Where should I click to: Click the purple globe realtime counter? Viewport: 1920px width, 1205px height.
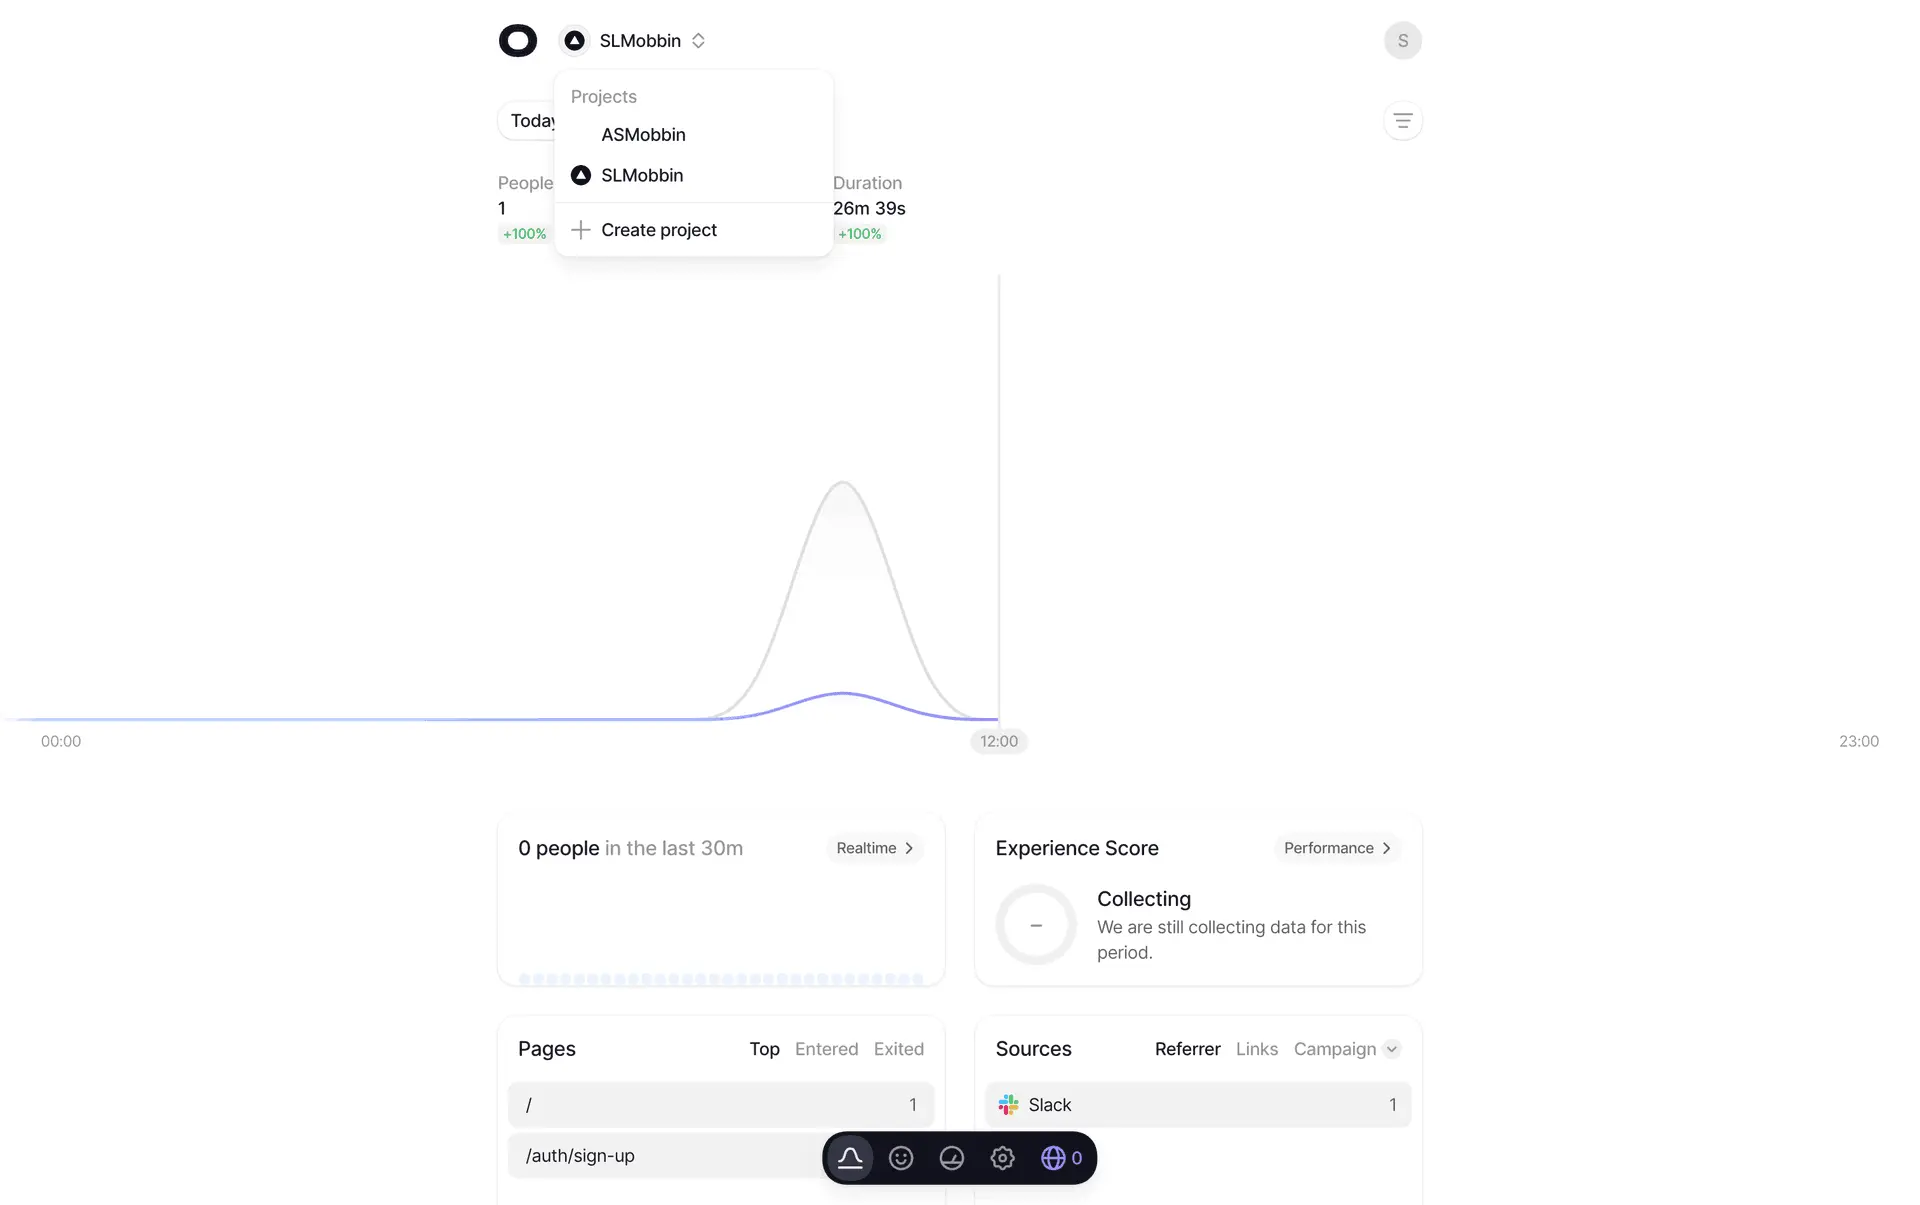pyautogui.click(x=1061, y=1158)
